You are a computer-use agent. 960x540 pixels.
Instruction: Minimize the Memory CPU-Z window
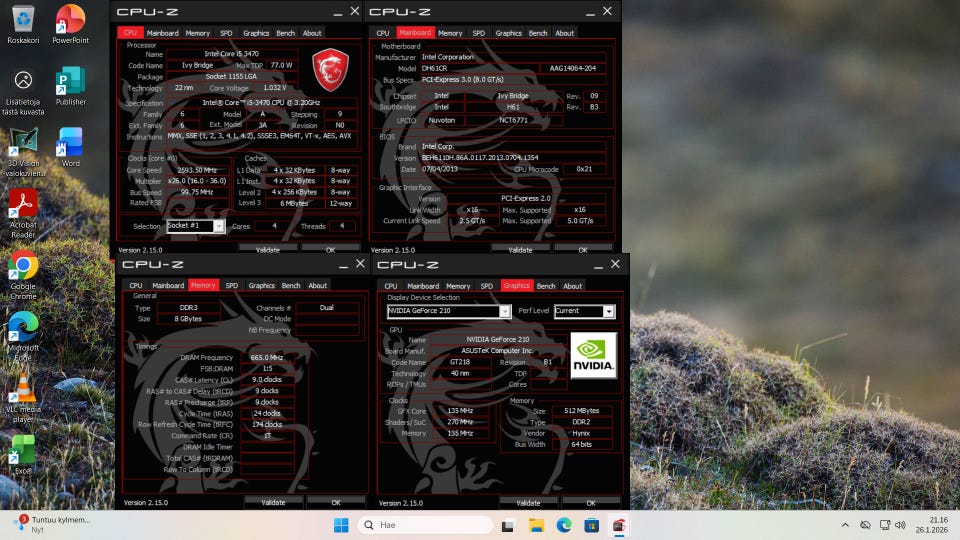pos(343,264)
